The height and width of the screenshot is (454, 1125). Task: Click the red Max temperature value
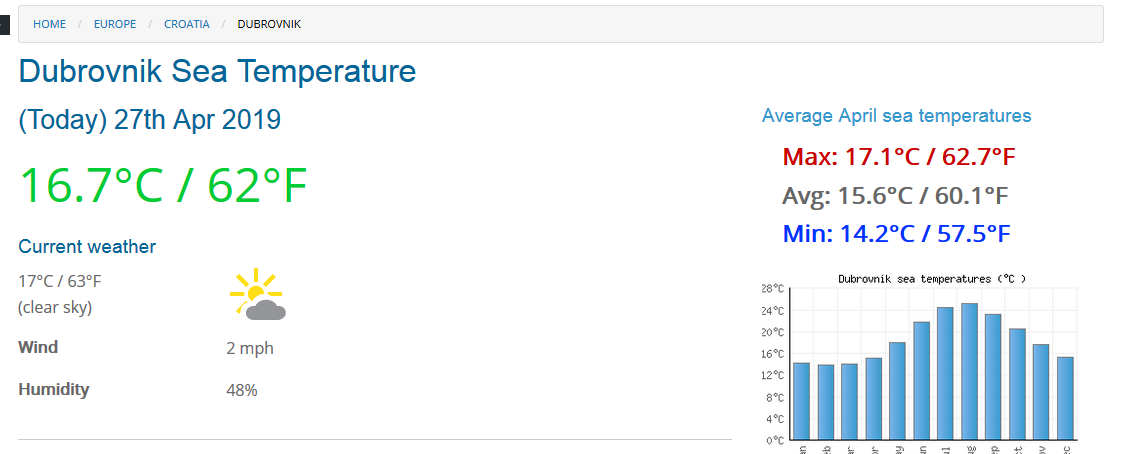tap(899, 157)
